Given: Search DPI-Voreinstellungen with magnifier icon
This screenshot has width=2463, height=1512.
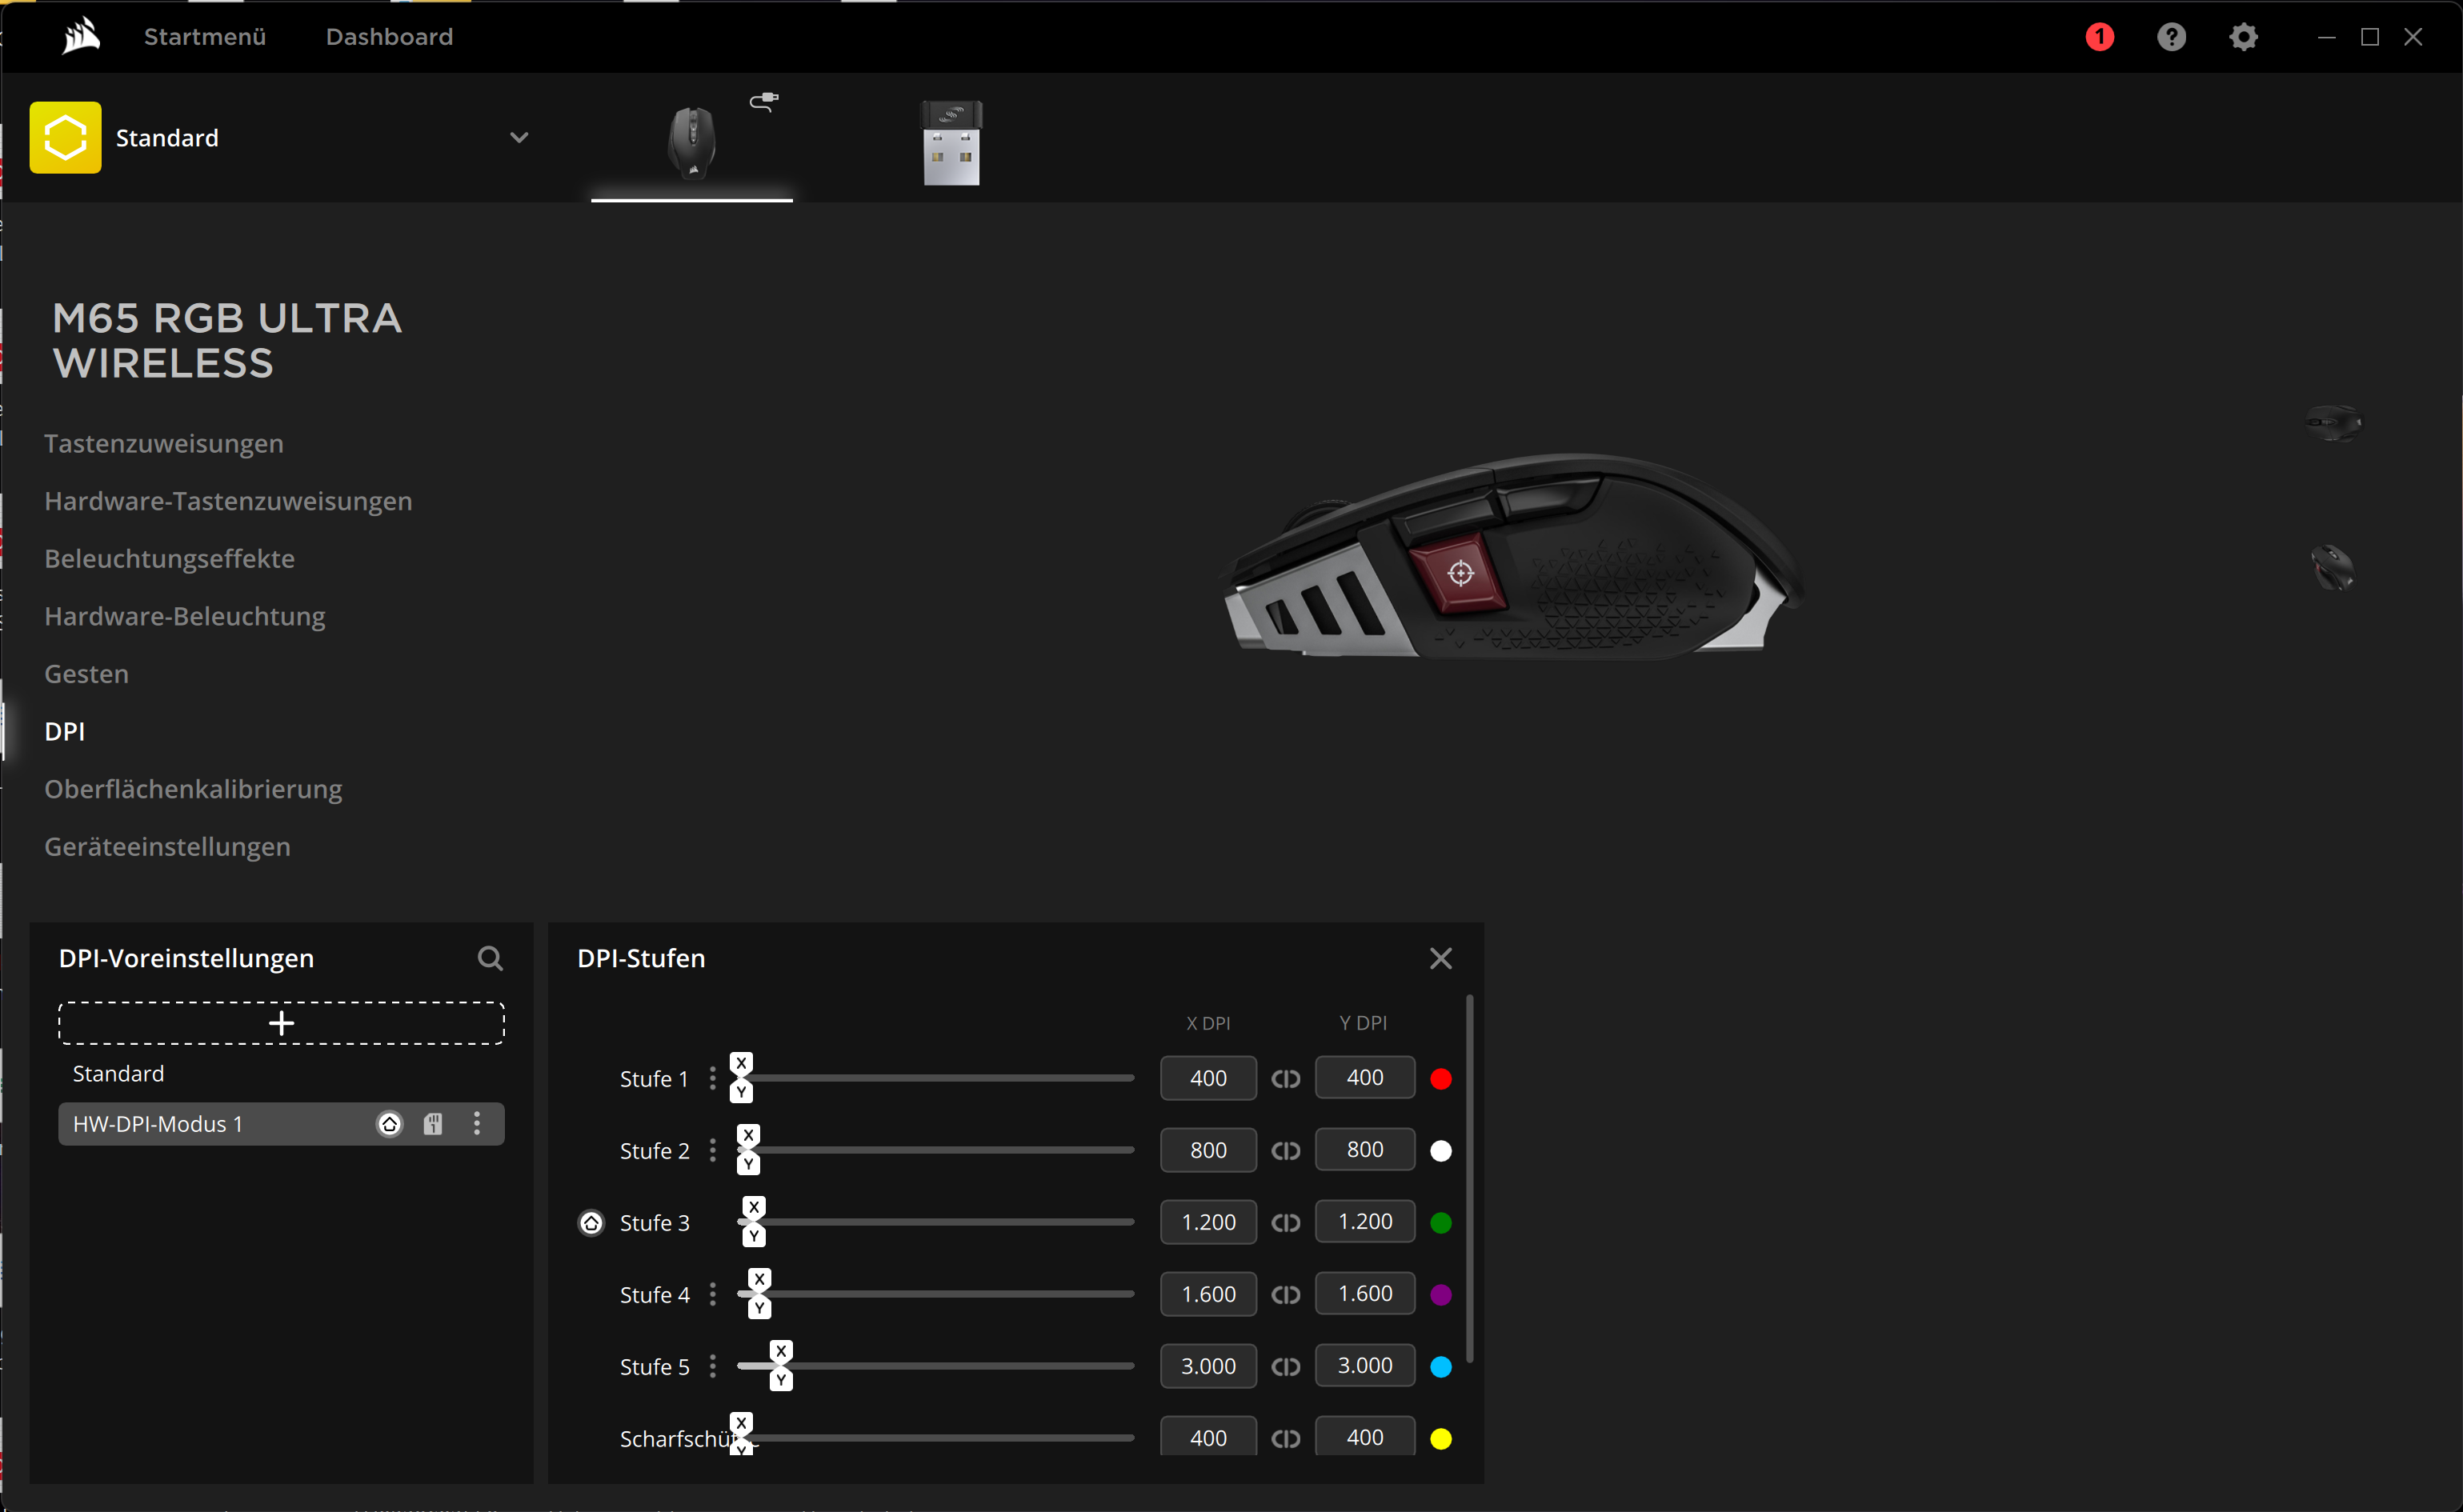Looking at the screenshot, I should pyautogui.click(x=490, y=958).
